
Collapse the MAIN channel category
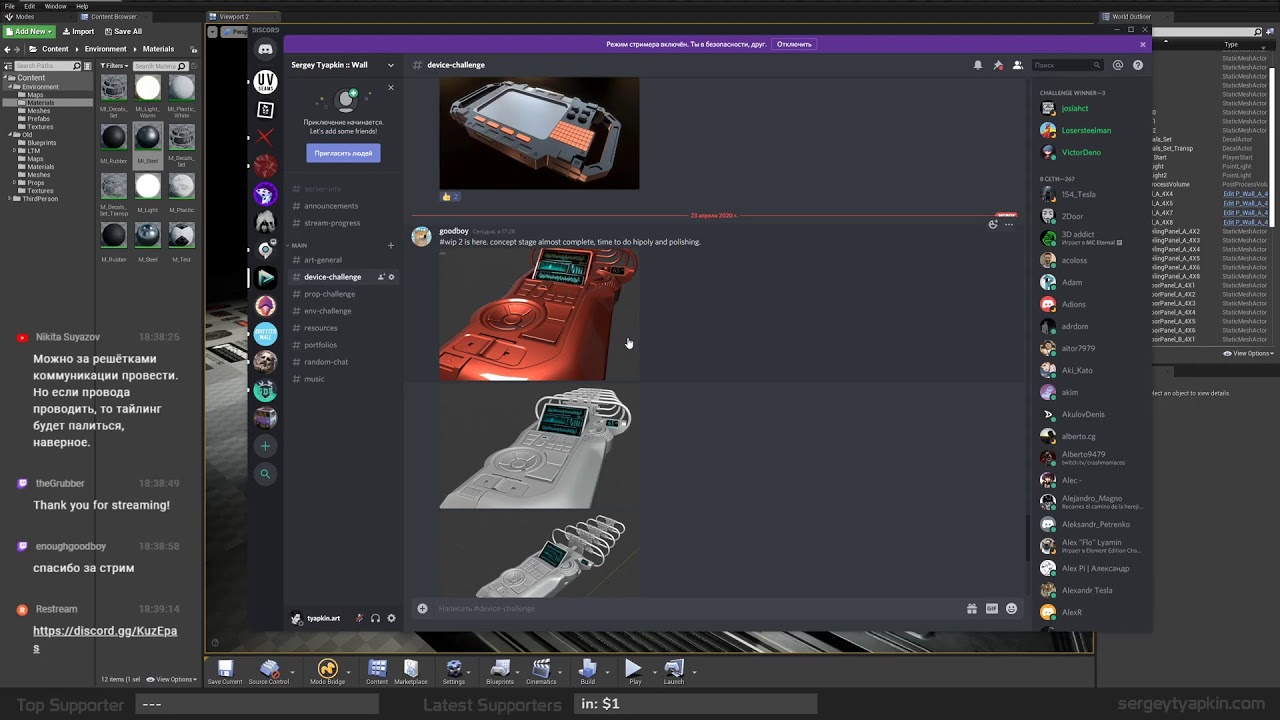(x=300, y=245)
